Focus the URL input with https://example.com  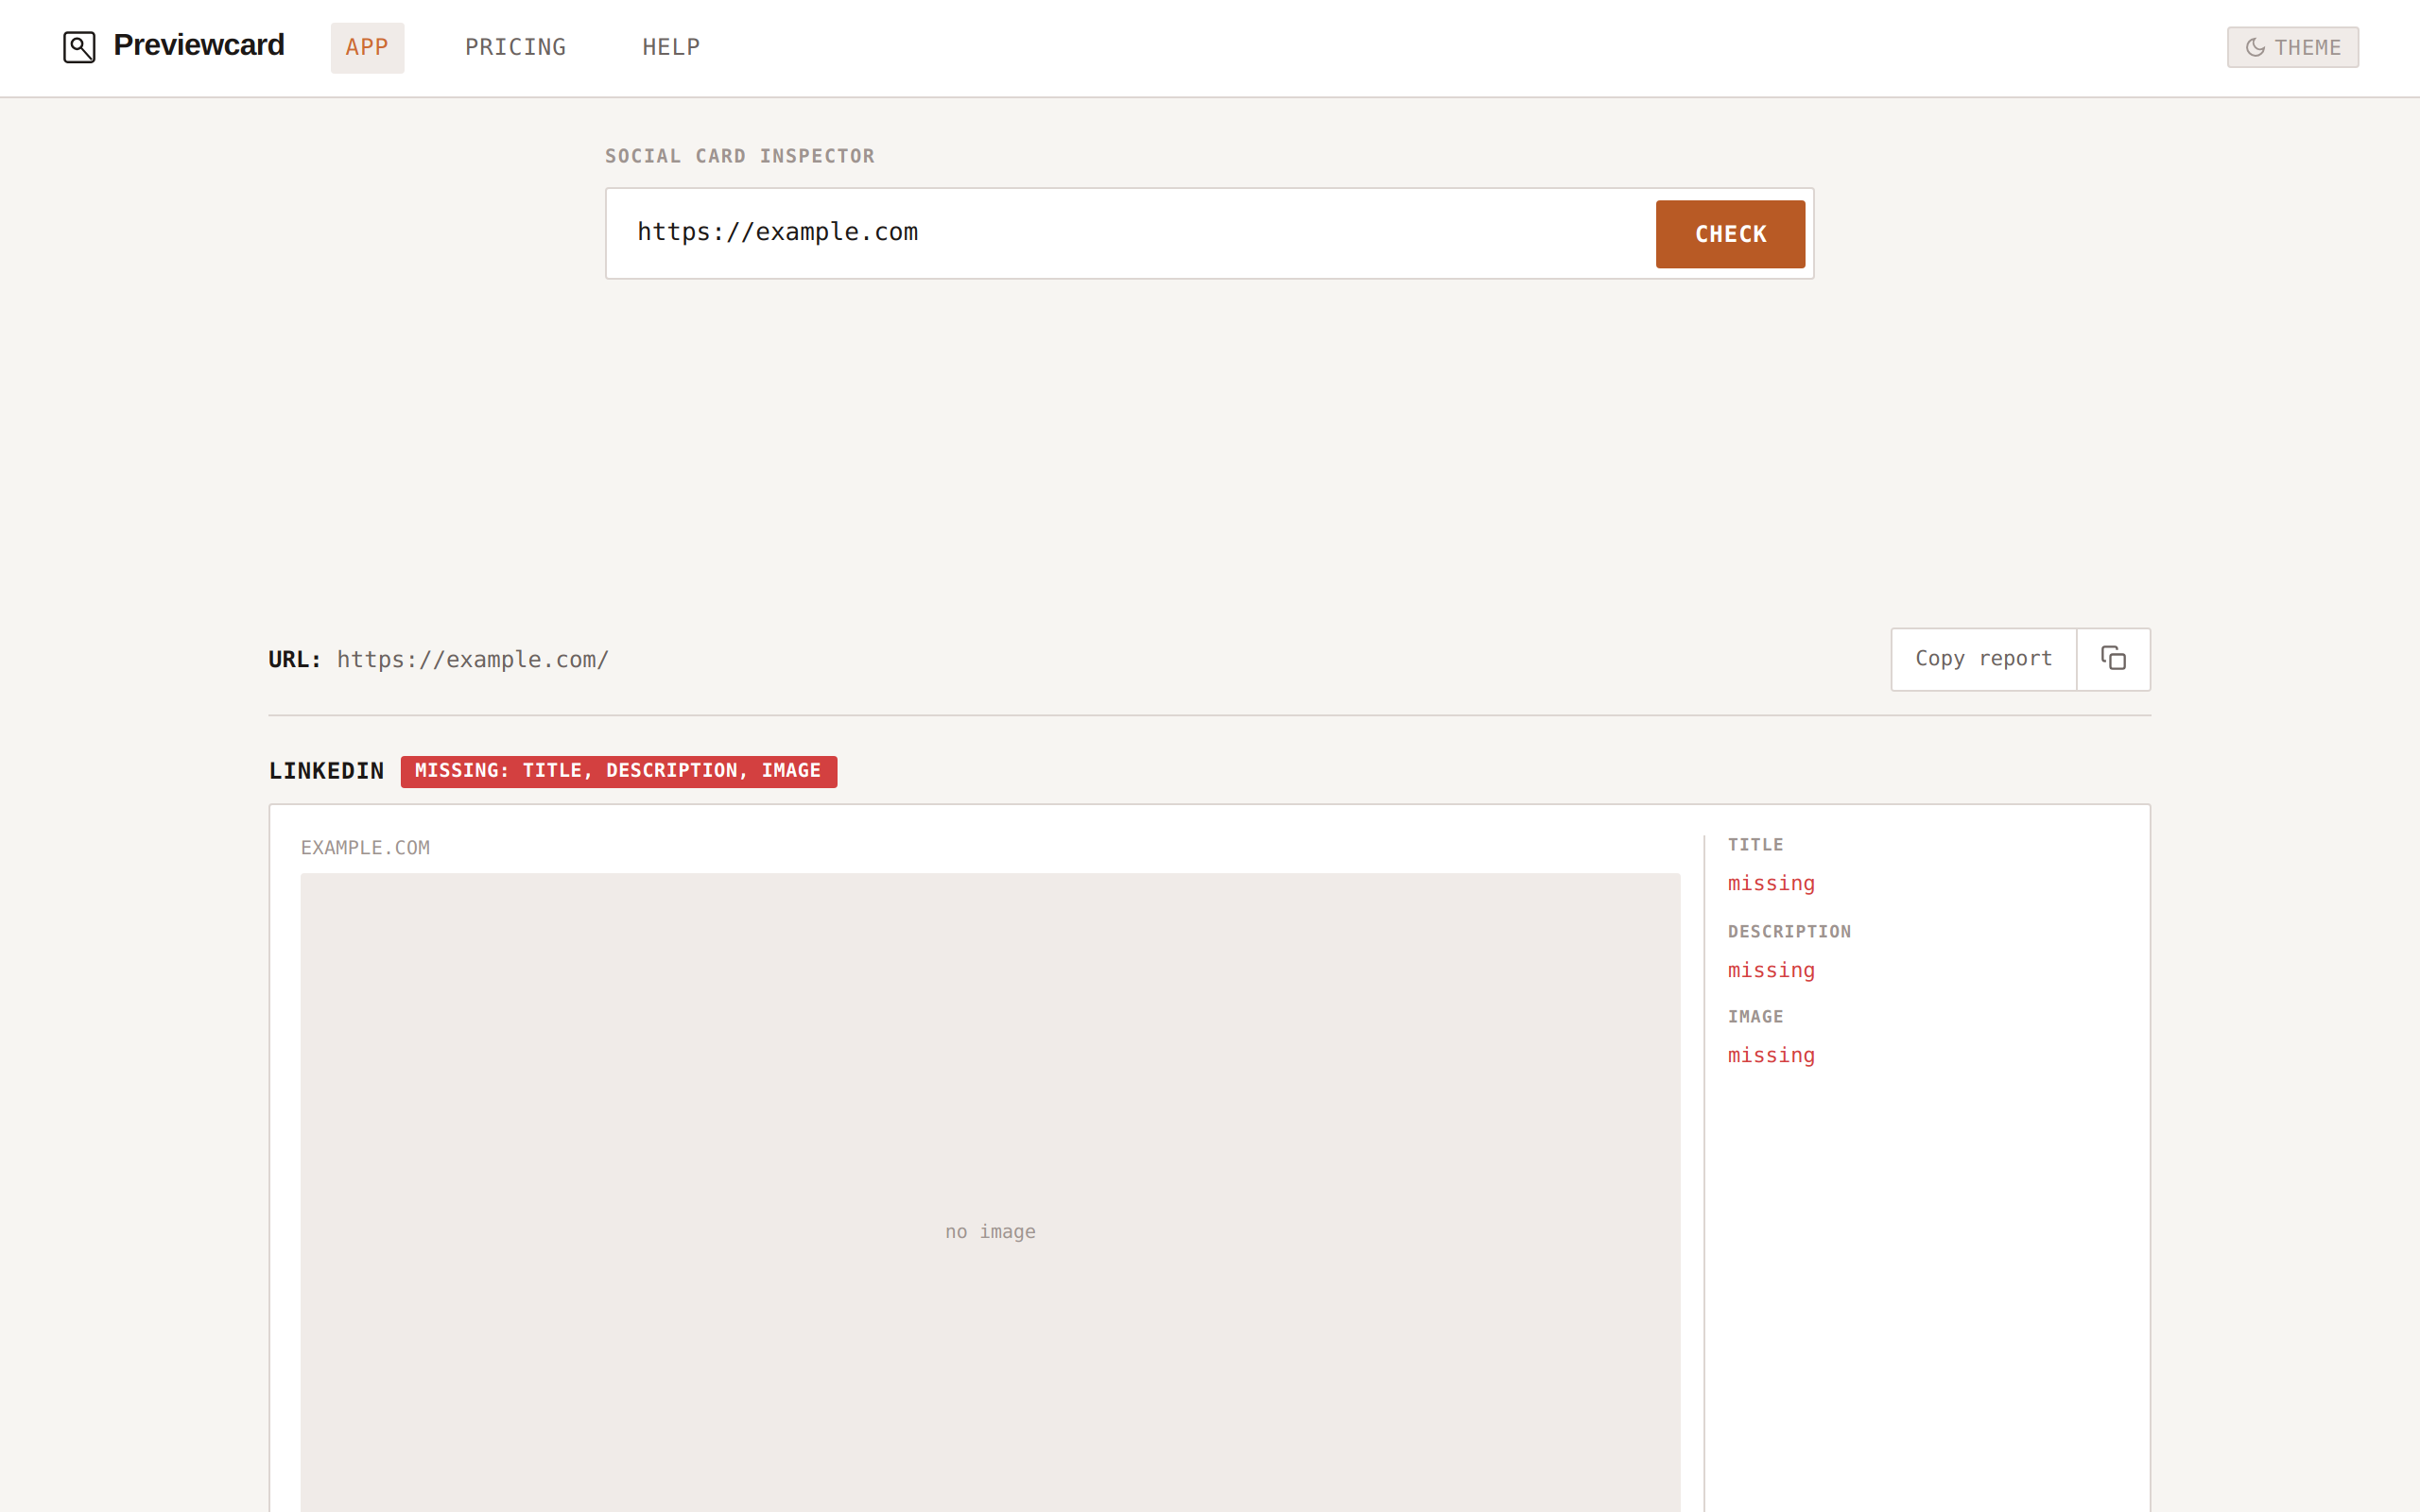tap(1130, 232)
